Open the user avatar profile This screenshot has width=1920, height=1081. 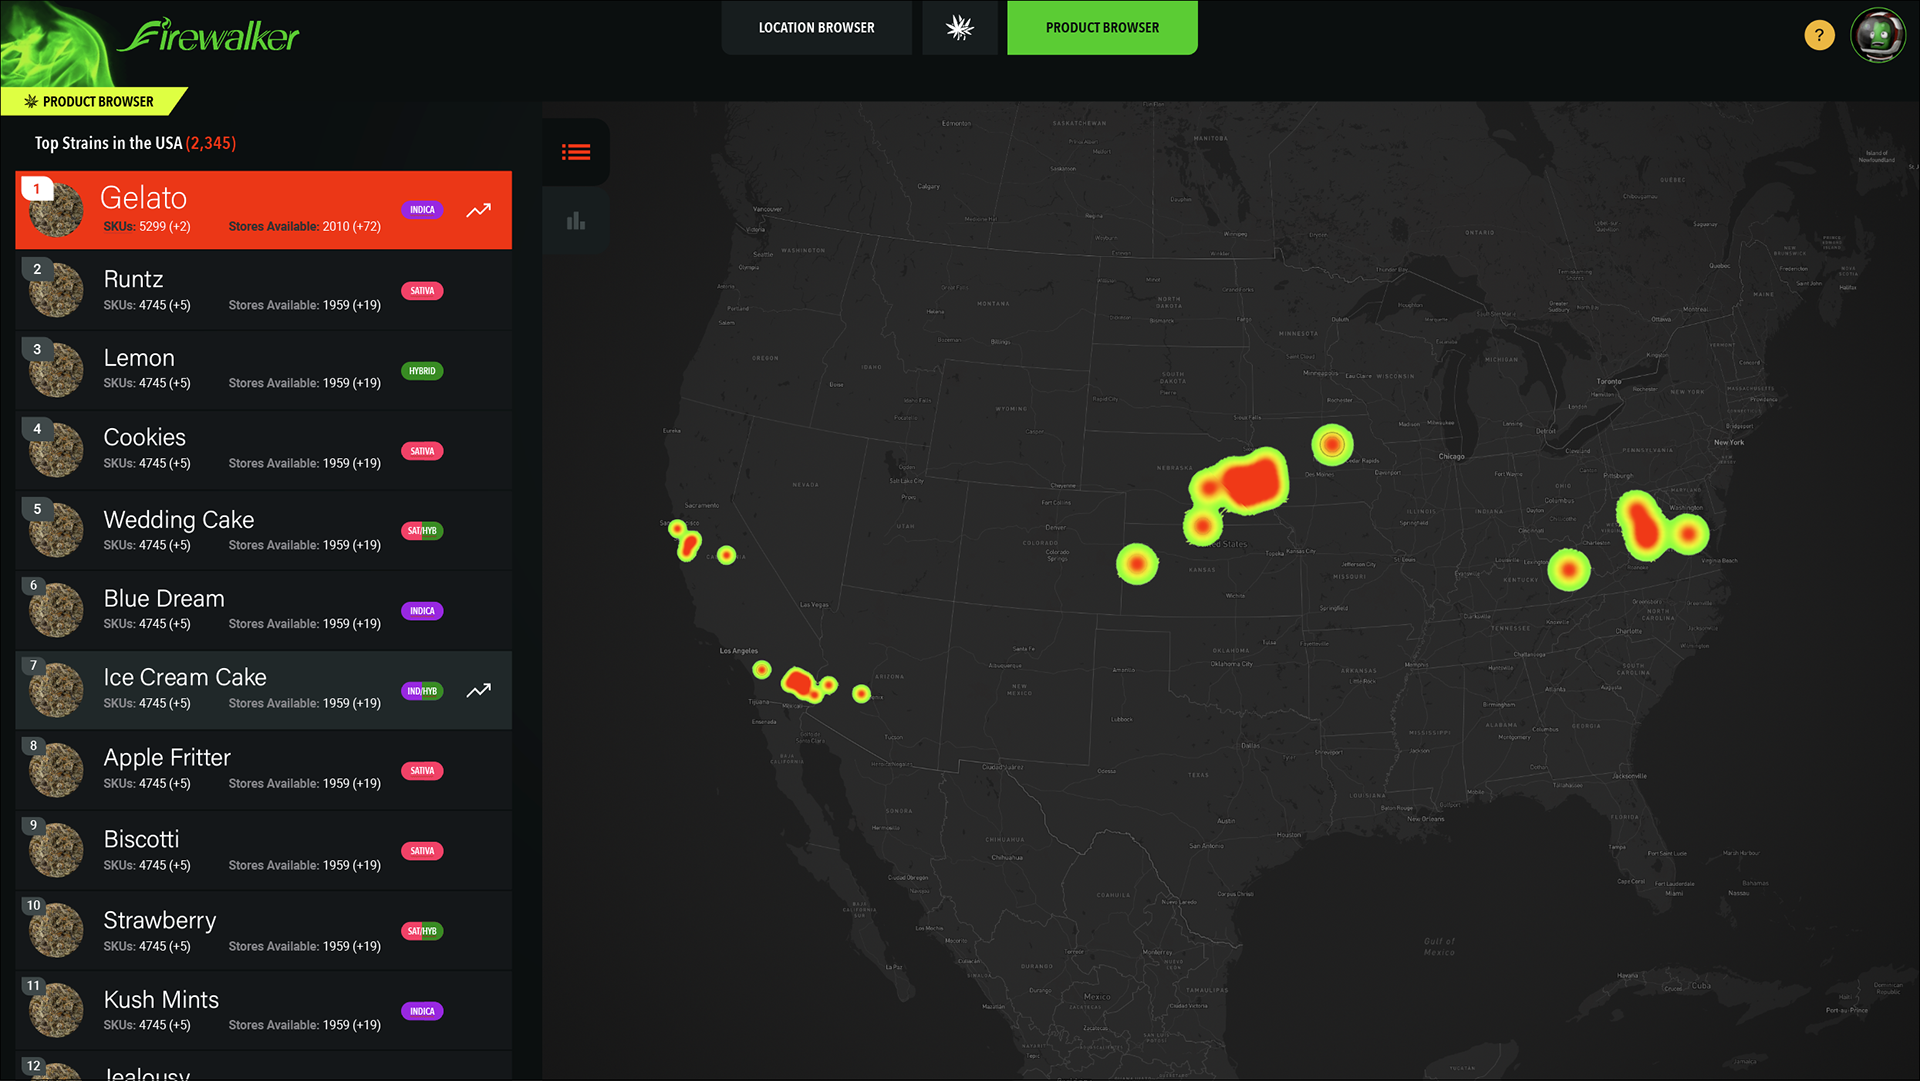(1878, 35)
